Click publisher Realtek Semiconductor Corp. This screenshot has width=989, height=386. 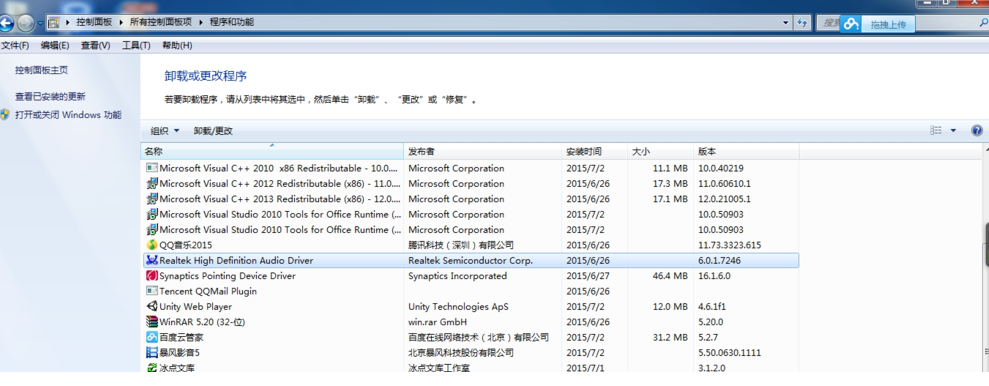click(471, 260)
